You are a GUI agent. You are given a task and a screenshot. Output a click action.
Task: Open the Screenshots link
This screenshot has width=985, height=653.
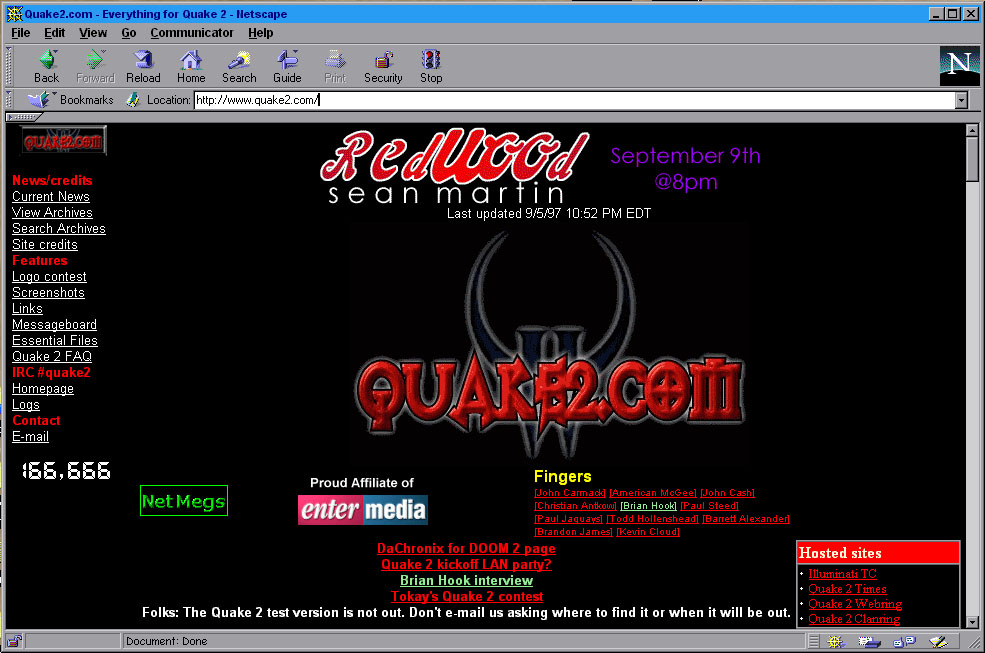(x=48, y=293)
